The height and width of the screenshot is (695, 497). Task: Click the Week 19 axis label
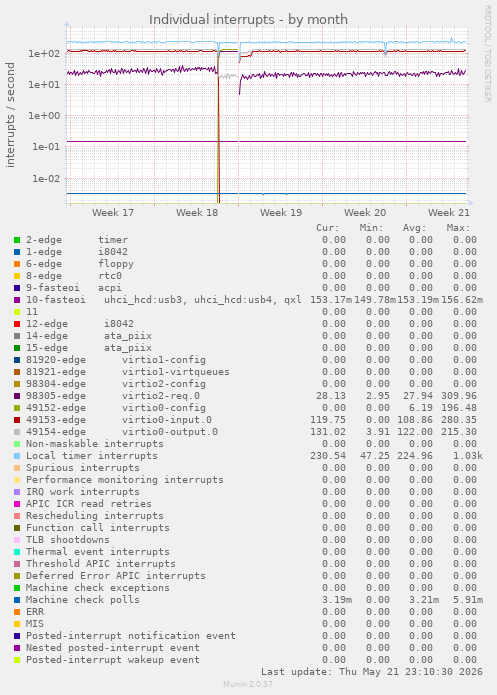coord(281,213)
